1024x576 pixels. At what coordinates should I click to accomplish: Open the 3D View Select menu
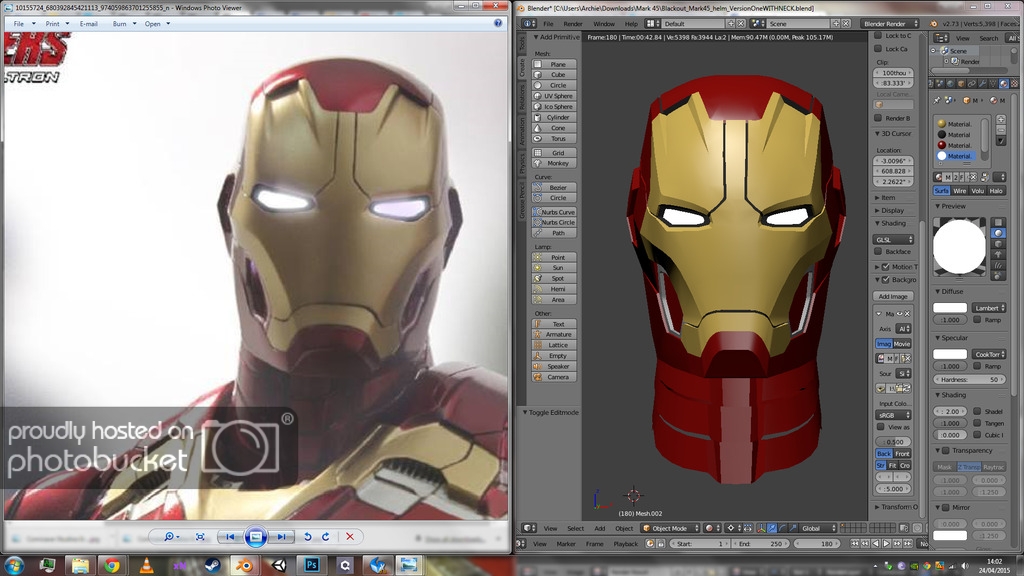[575, 528]
